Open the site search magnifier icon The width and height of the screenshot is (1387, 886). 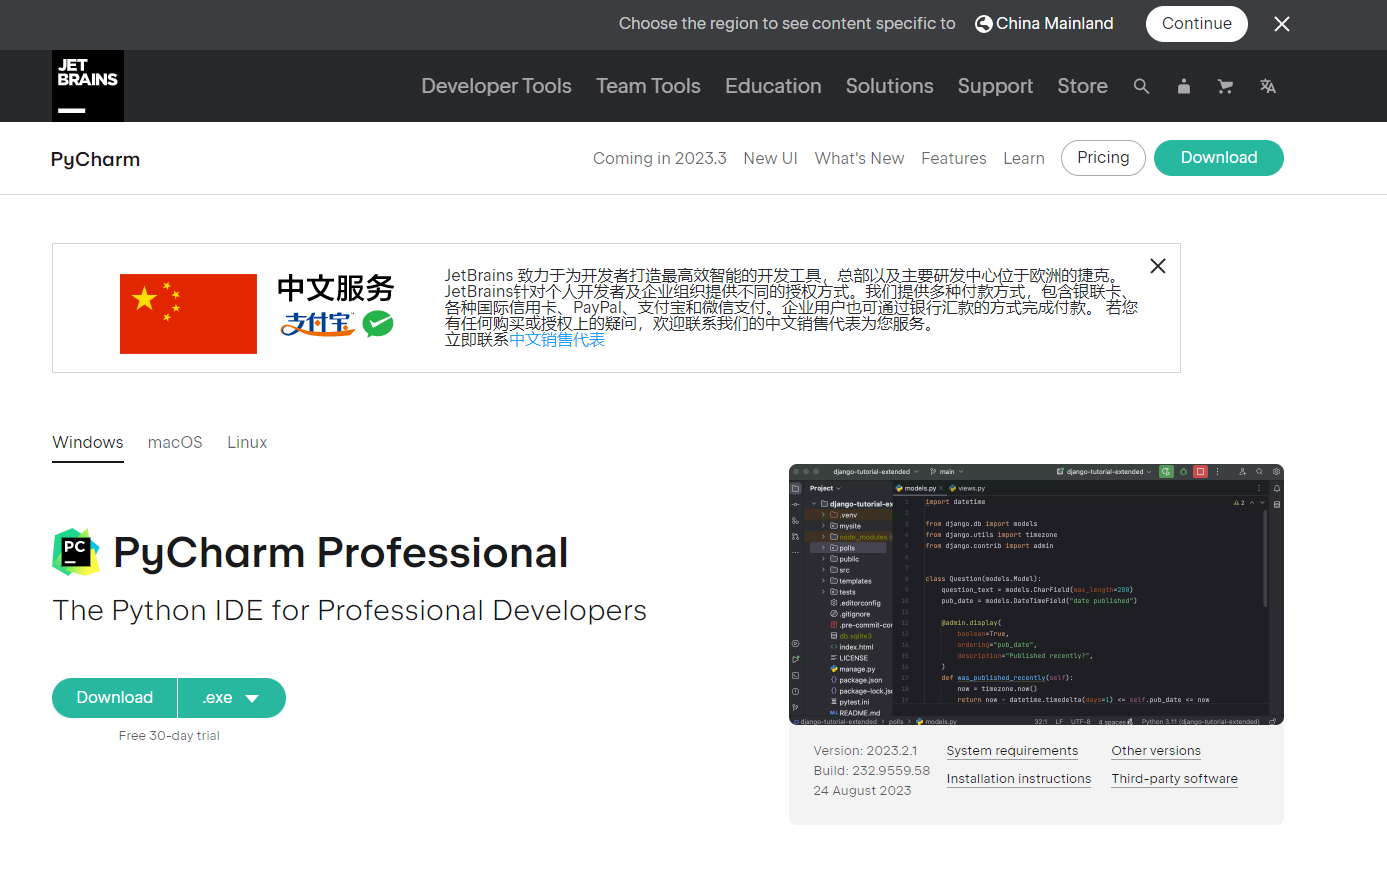1141,86
